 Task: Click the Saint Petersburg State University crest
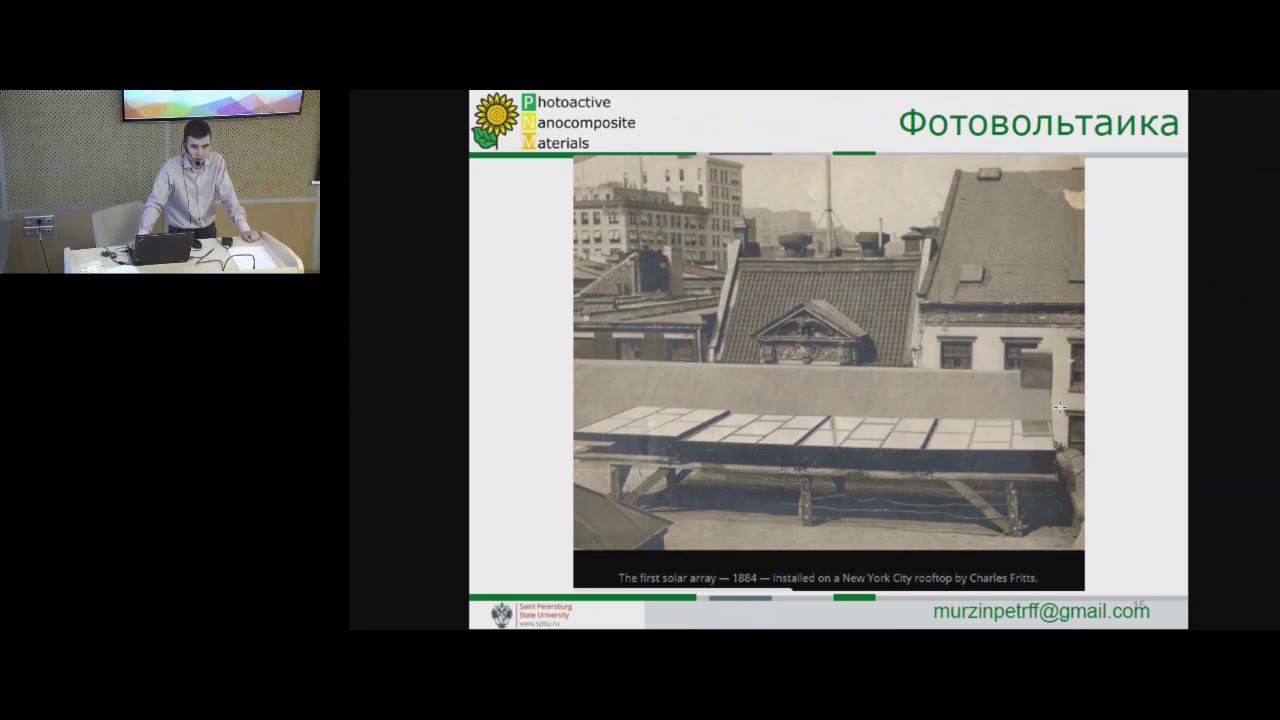[502, 614]
